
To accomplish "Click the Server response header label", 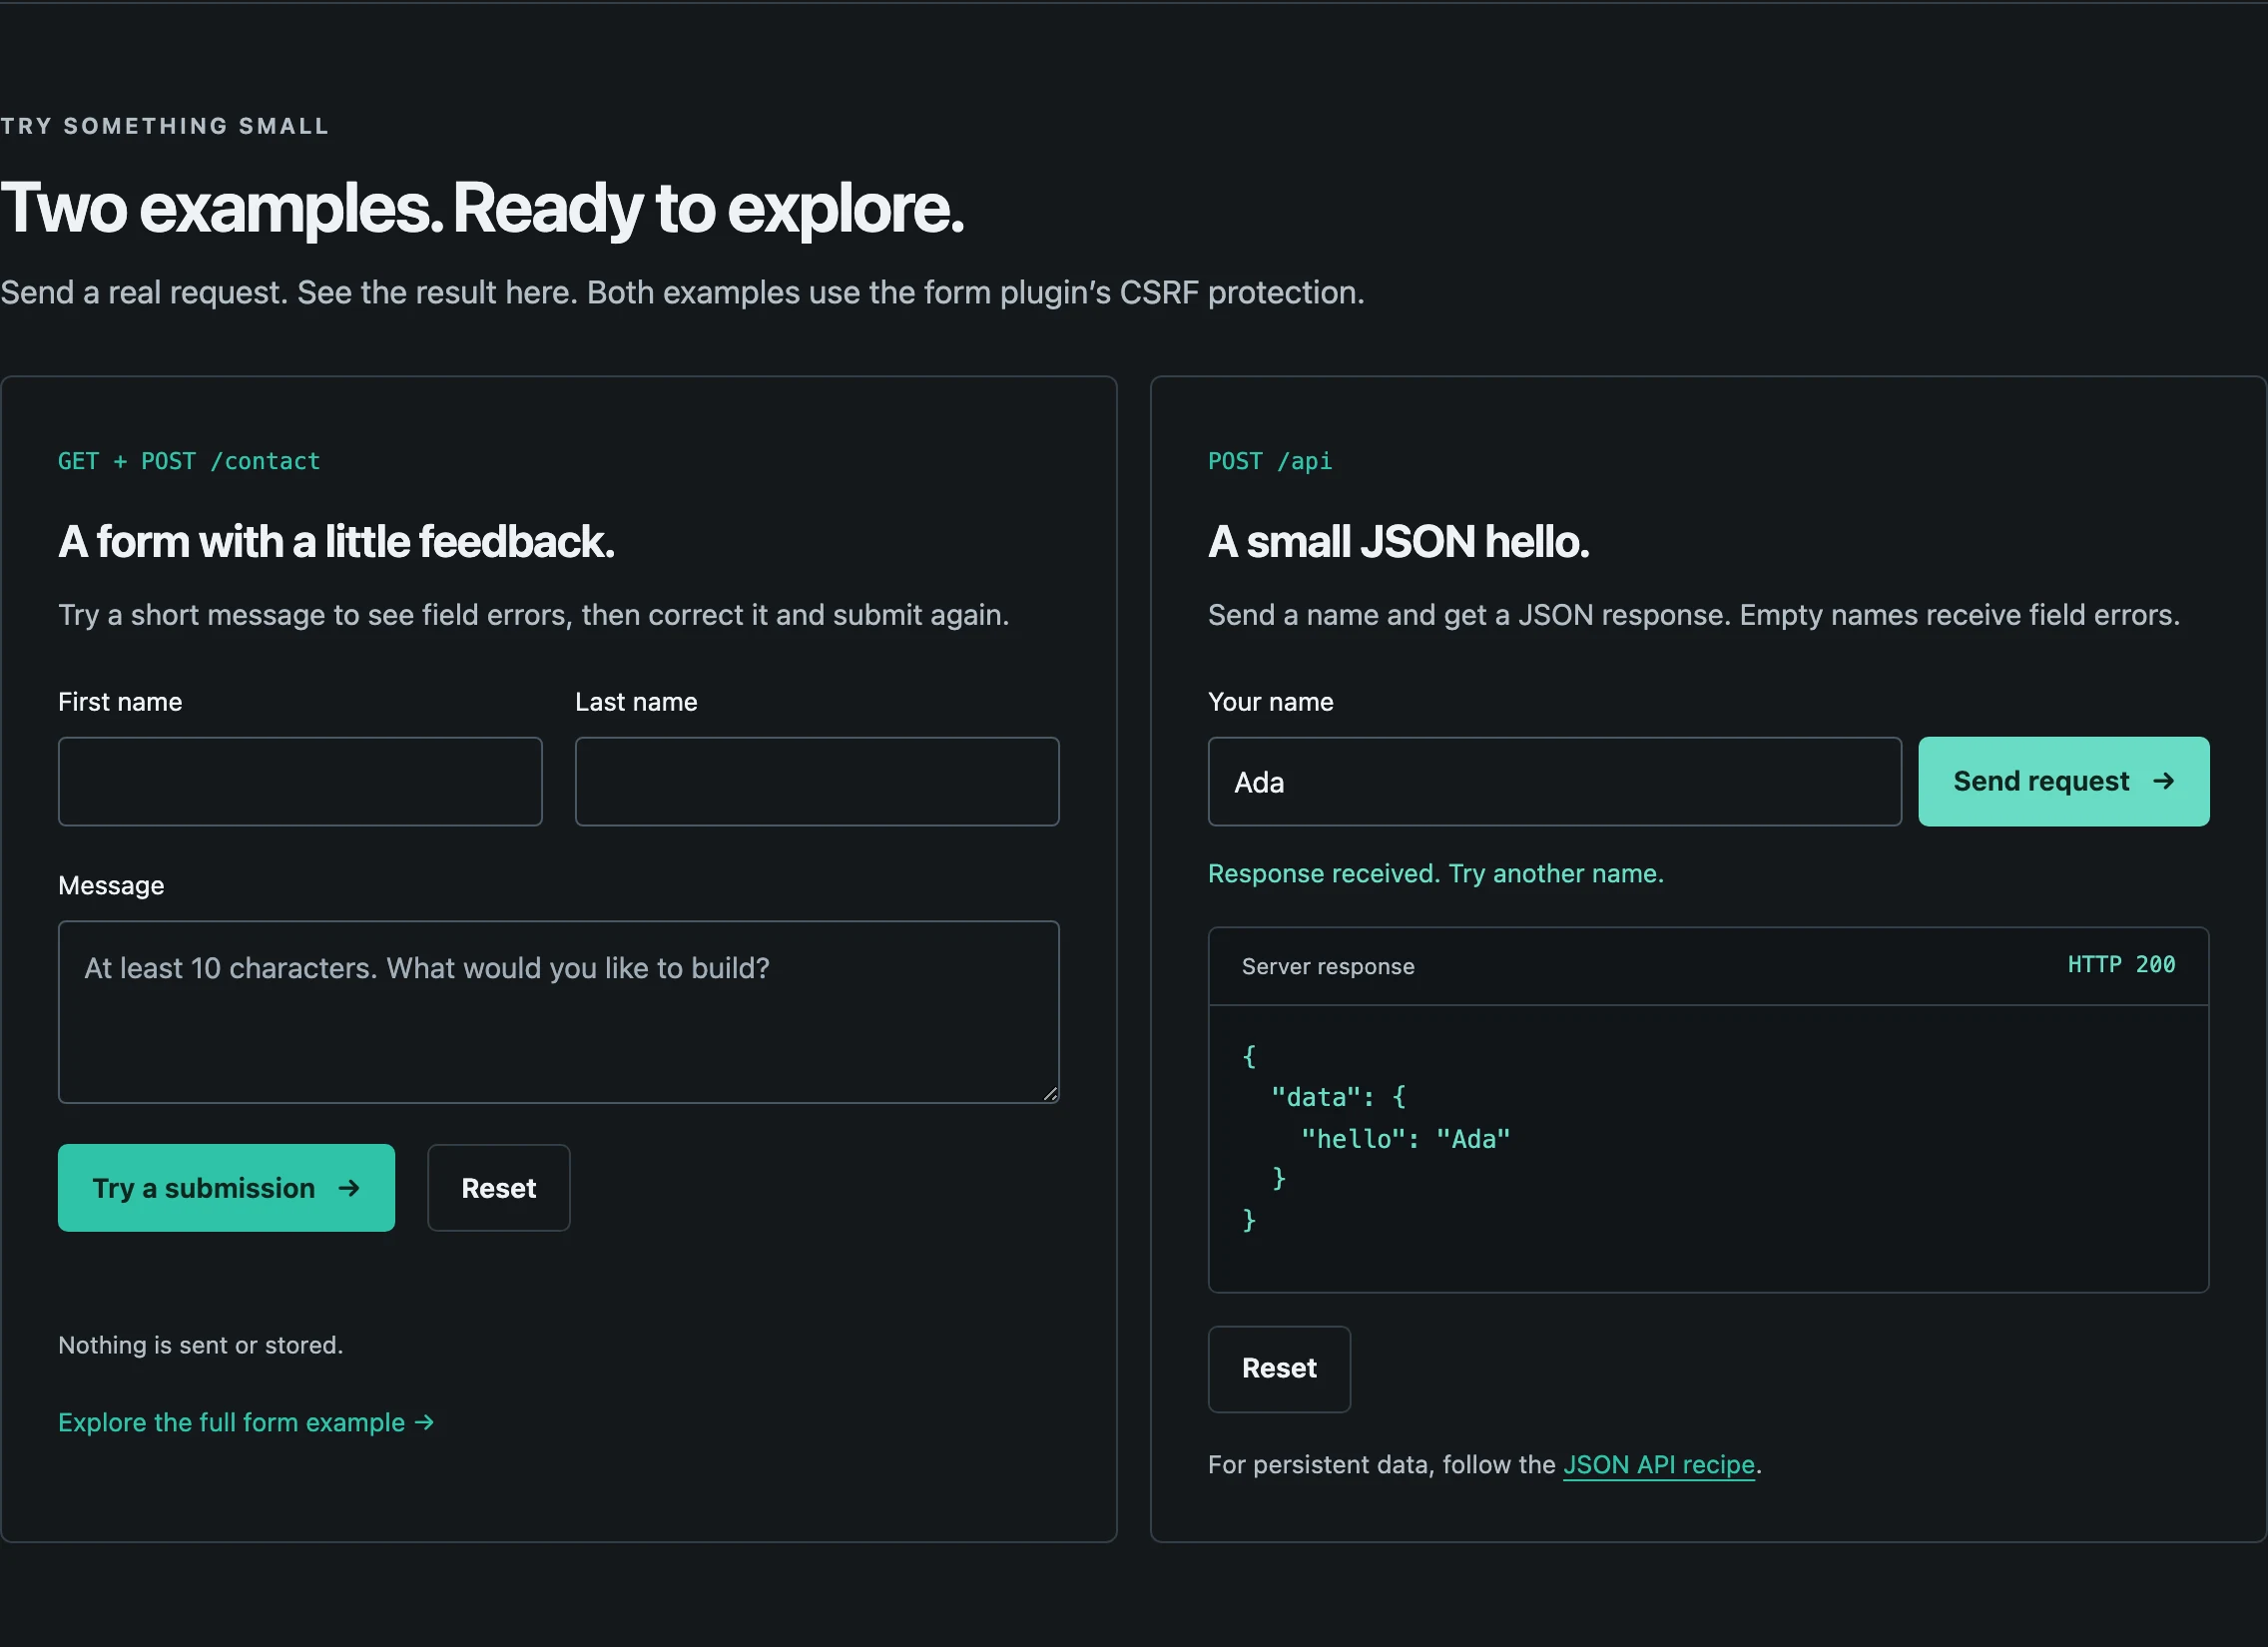I will pos(1328,966).
